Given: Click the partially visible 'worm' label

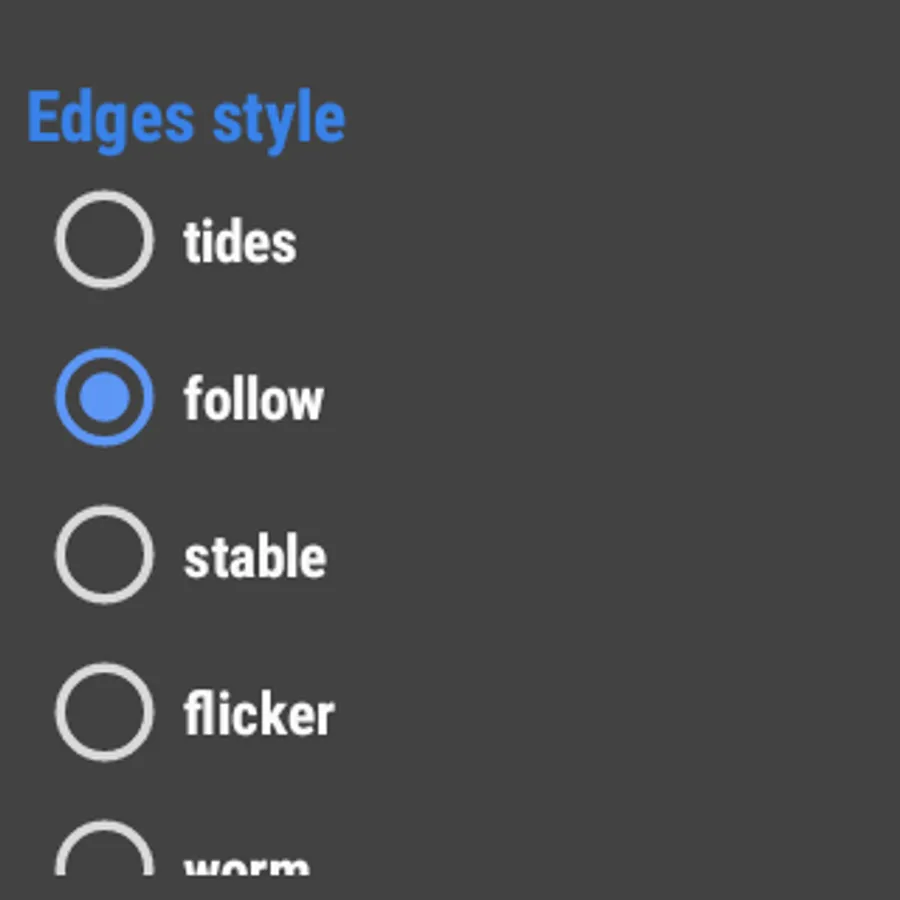Looking at the screenshot, I should 247,866.
